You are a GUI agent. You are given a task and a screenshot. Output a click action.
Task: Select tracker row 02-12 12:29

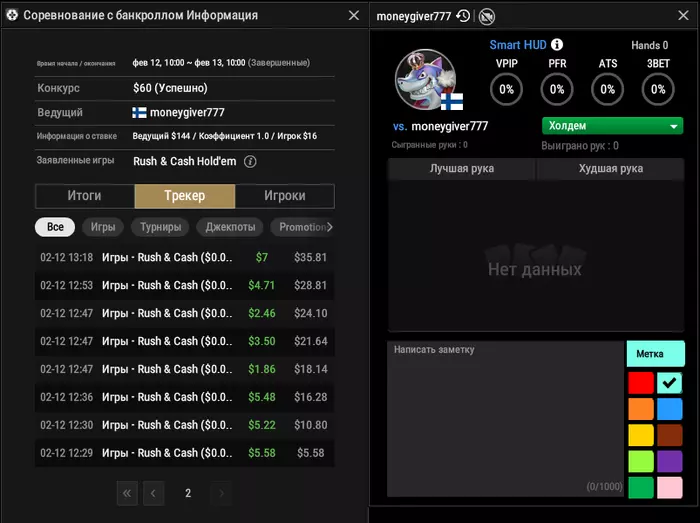point(185,453)
